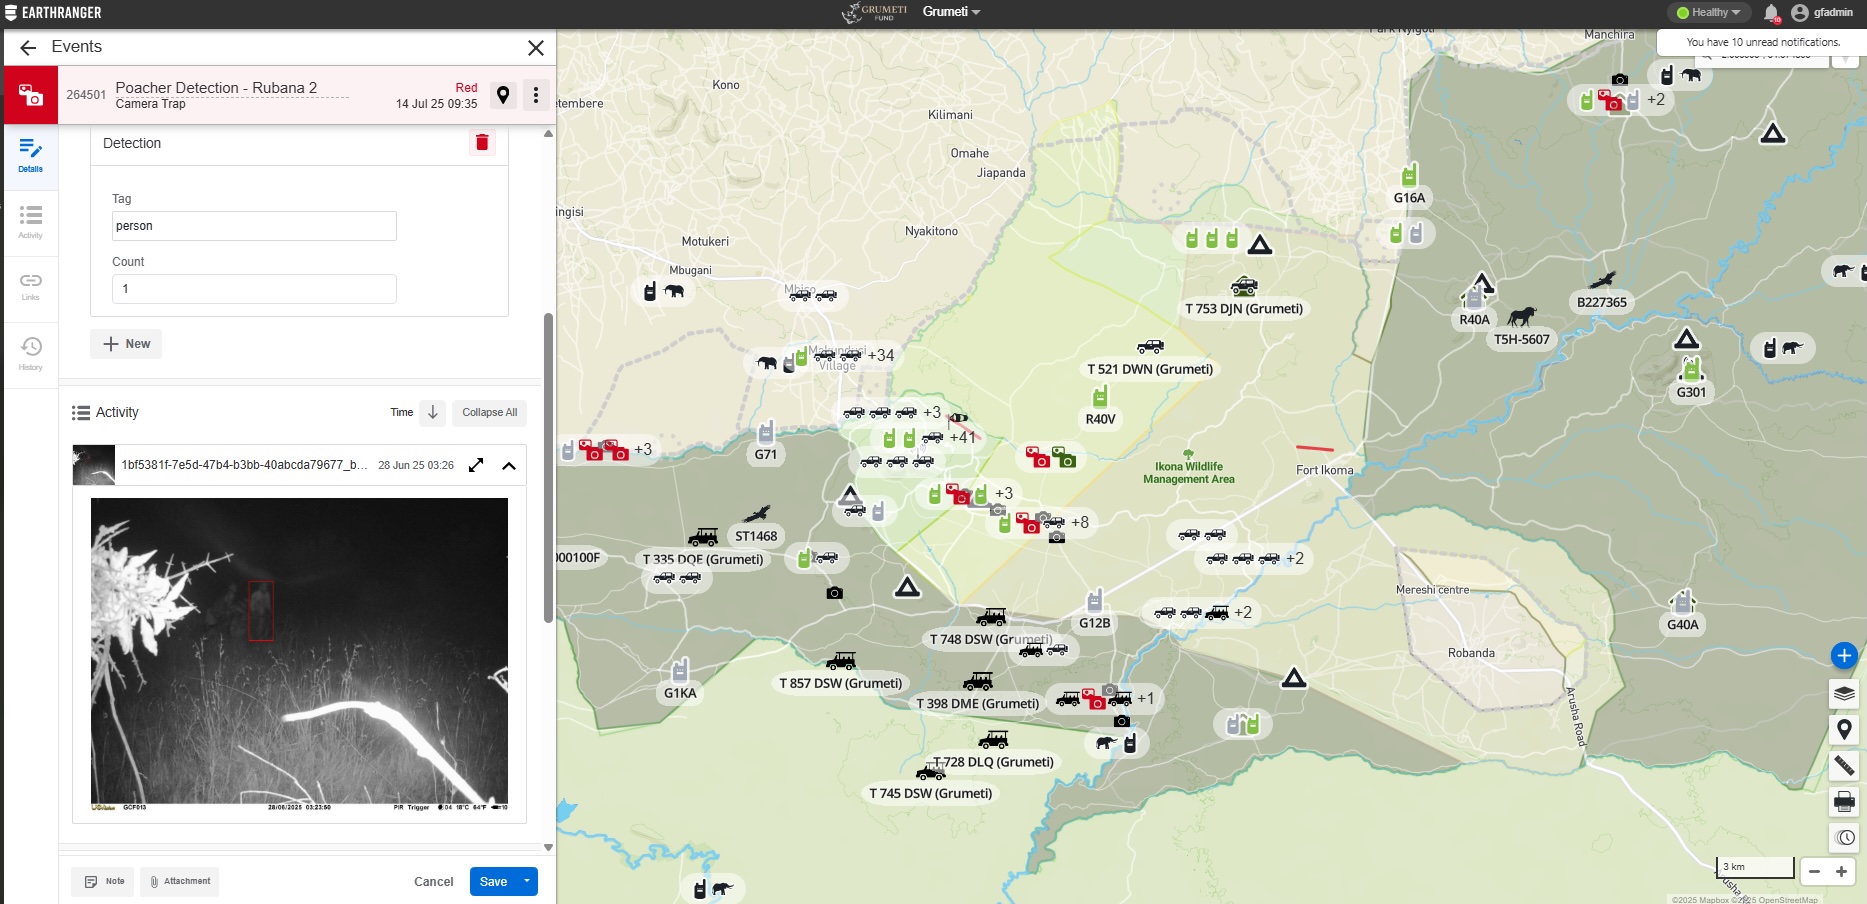Expand attachment image to fullscreen

pyautogui.click(x=476, y=465)
